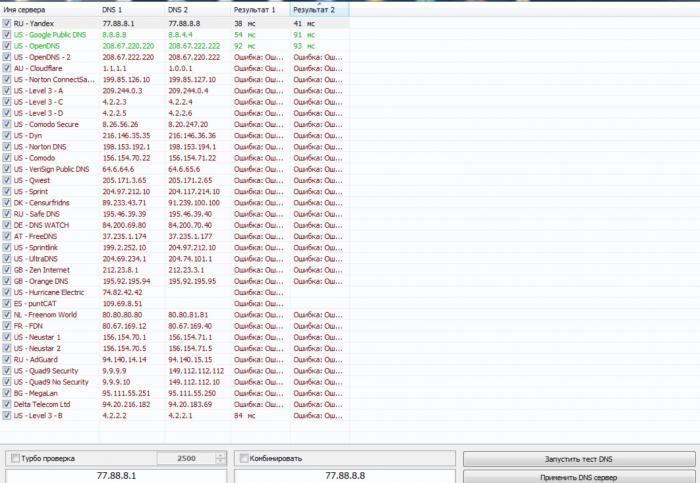Click the 1.0.0.1 DNS 2 address
This screenshot has width=700, height=483.
point(180,68)
